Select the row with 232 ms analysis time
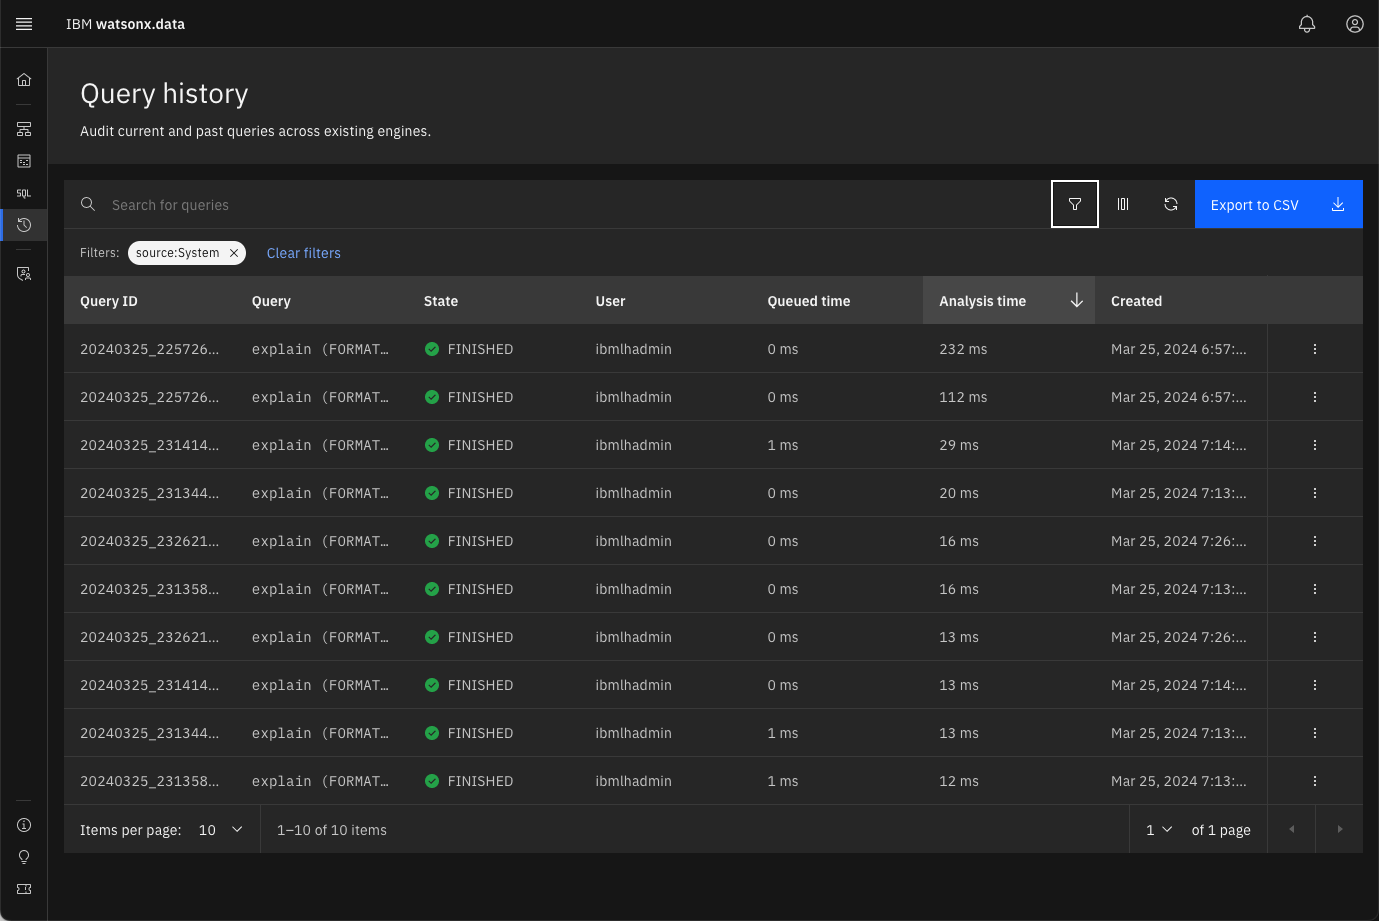The height and width of the screenshot is (921, 1379). [x=713, y=349]
